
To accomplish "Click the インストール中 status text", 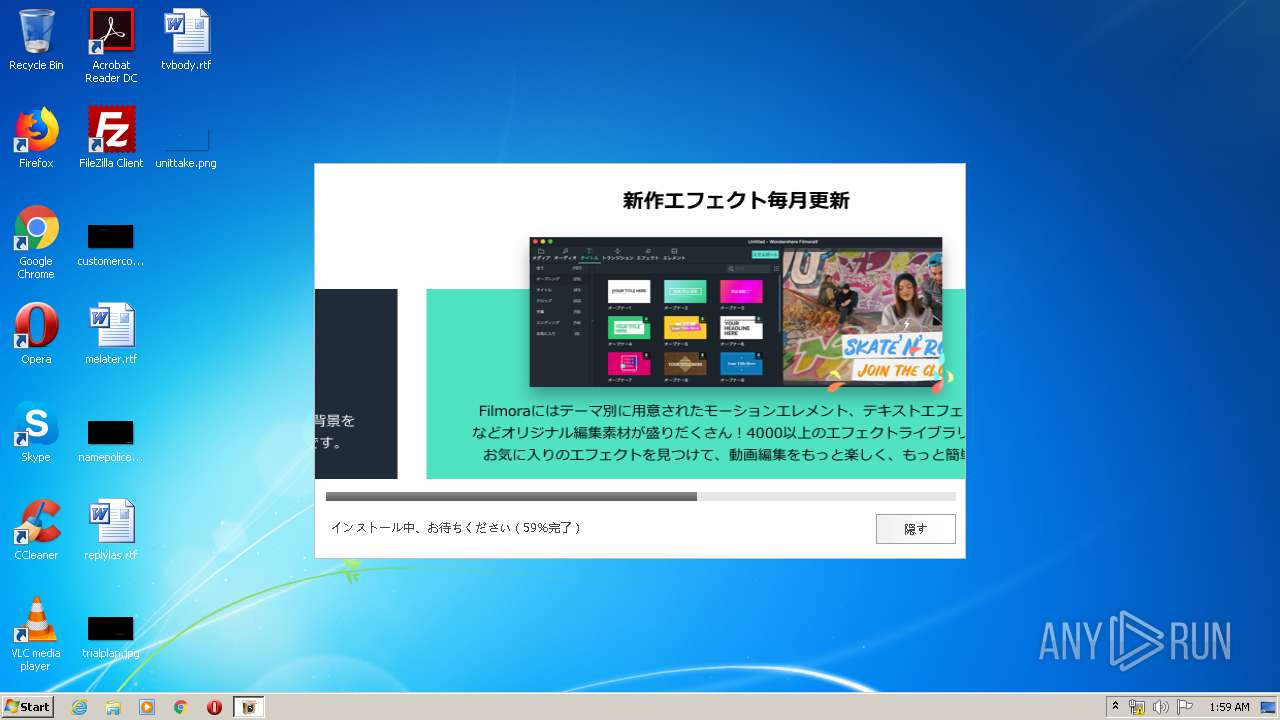I will click(456, 527).
